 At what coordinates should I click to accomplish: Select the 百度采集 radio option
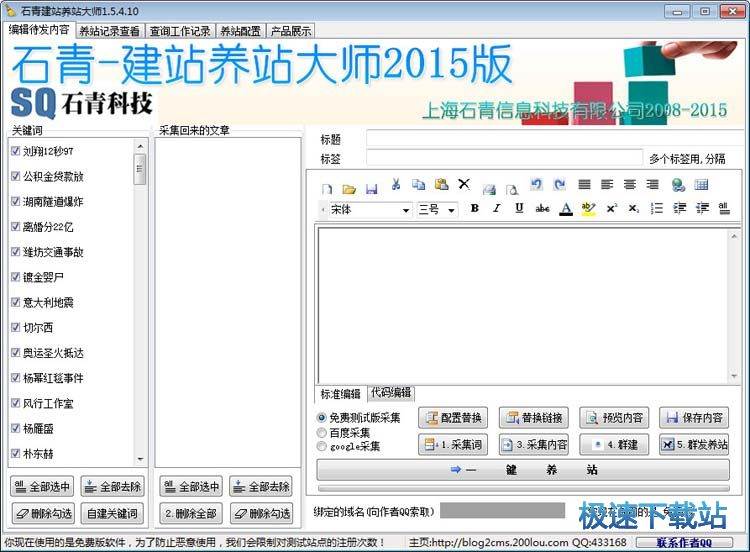tap(322, 432)
